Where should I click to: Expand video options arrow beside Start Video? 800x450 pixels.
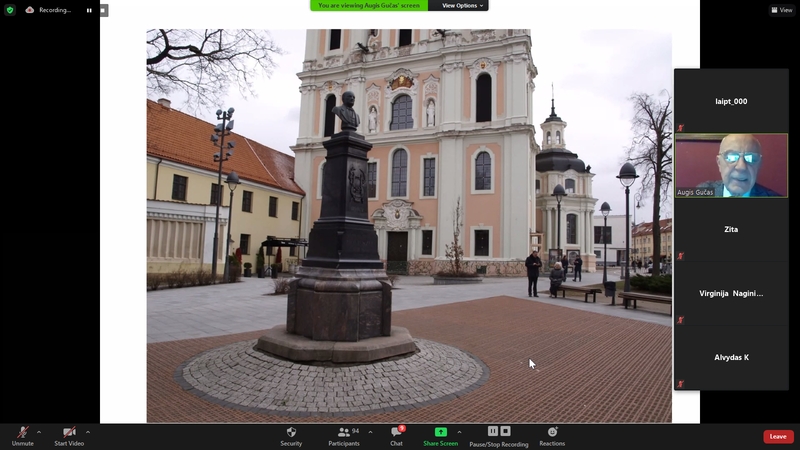87,432
